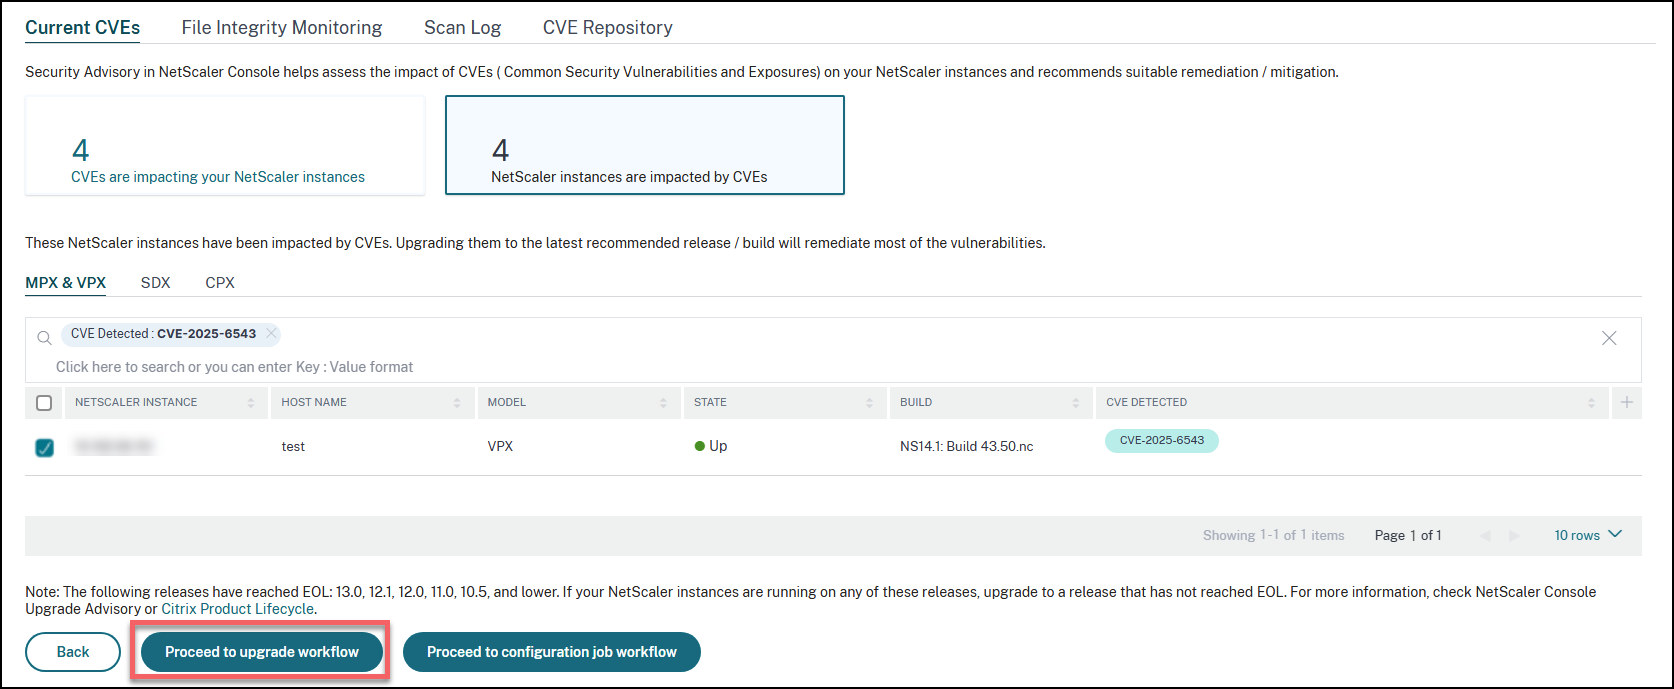Click the CVE-2025-6543 badge in row

point(1161,441)
